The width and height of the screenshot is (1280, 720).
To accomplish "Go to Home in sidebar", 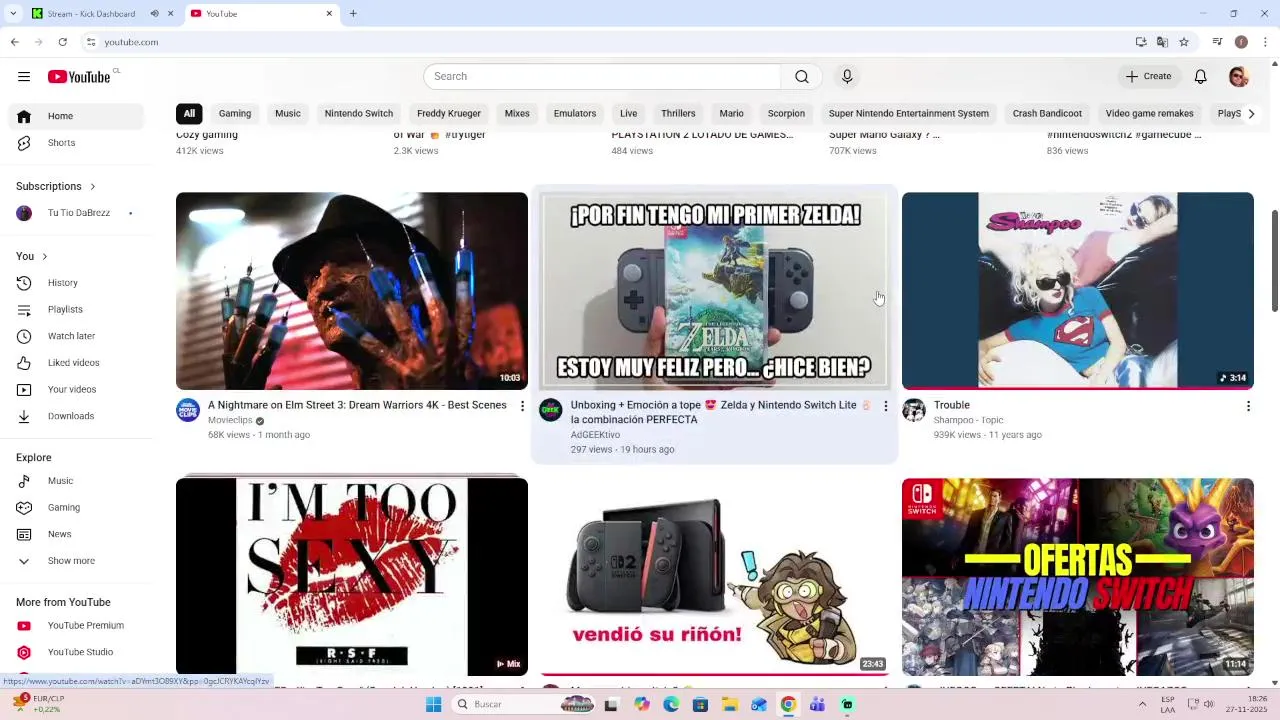I will pyautogui.click(x=76, y=116).
